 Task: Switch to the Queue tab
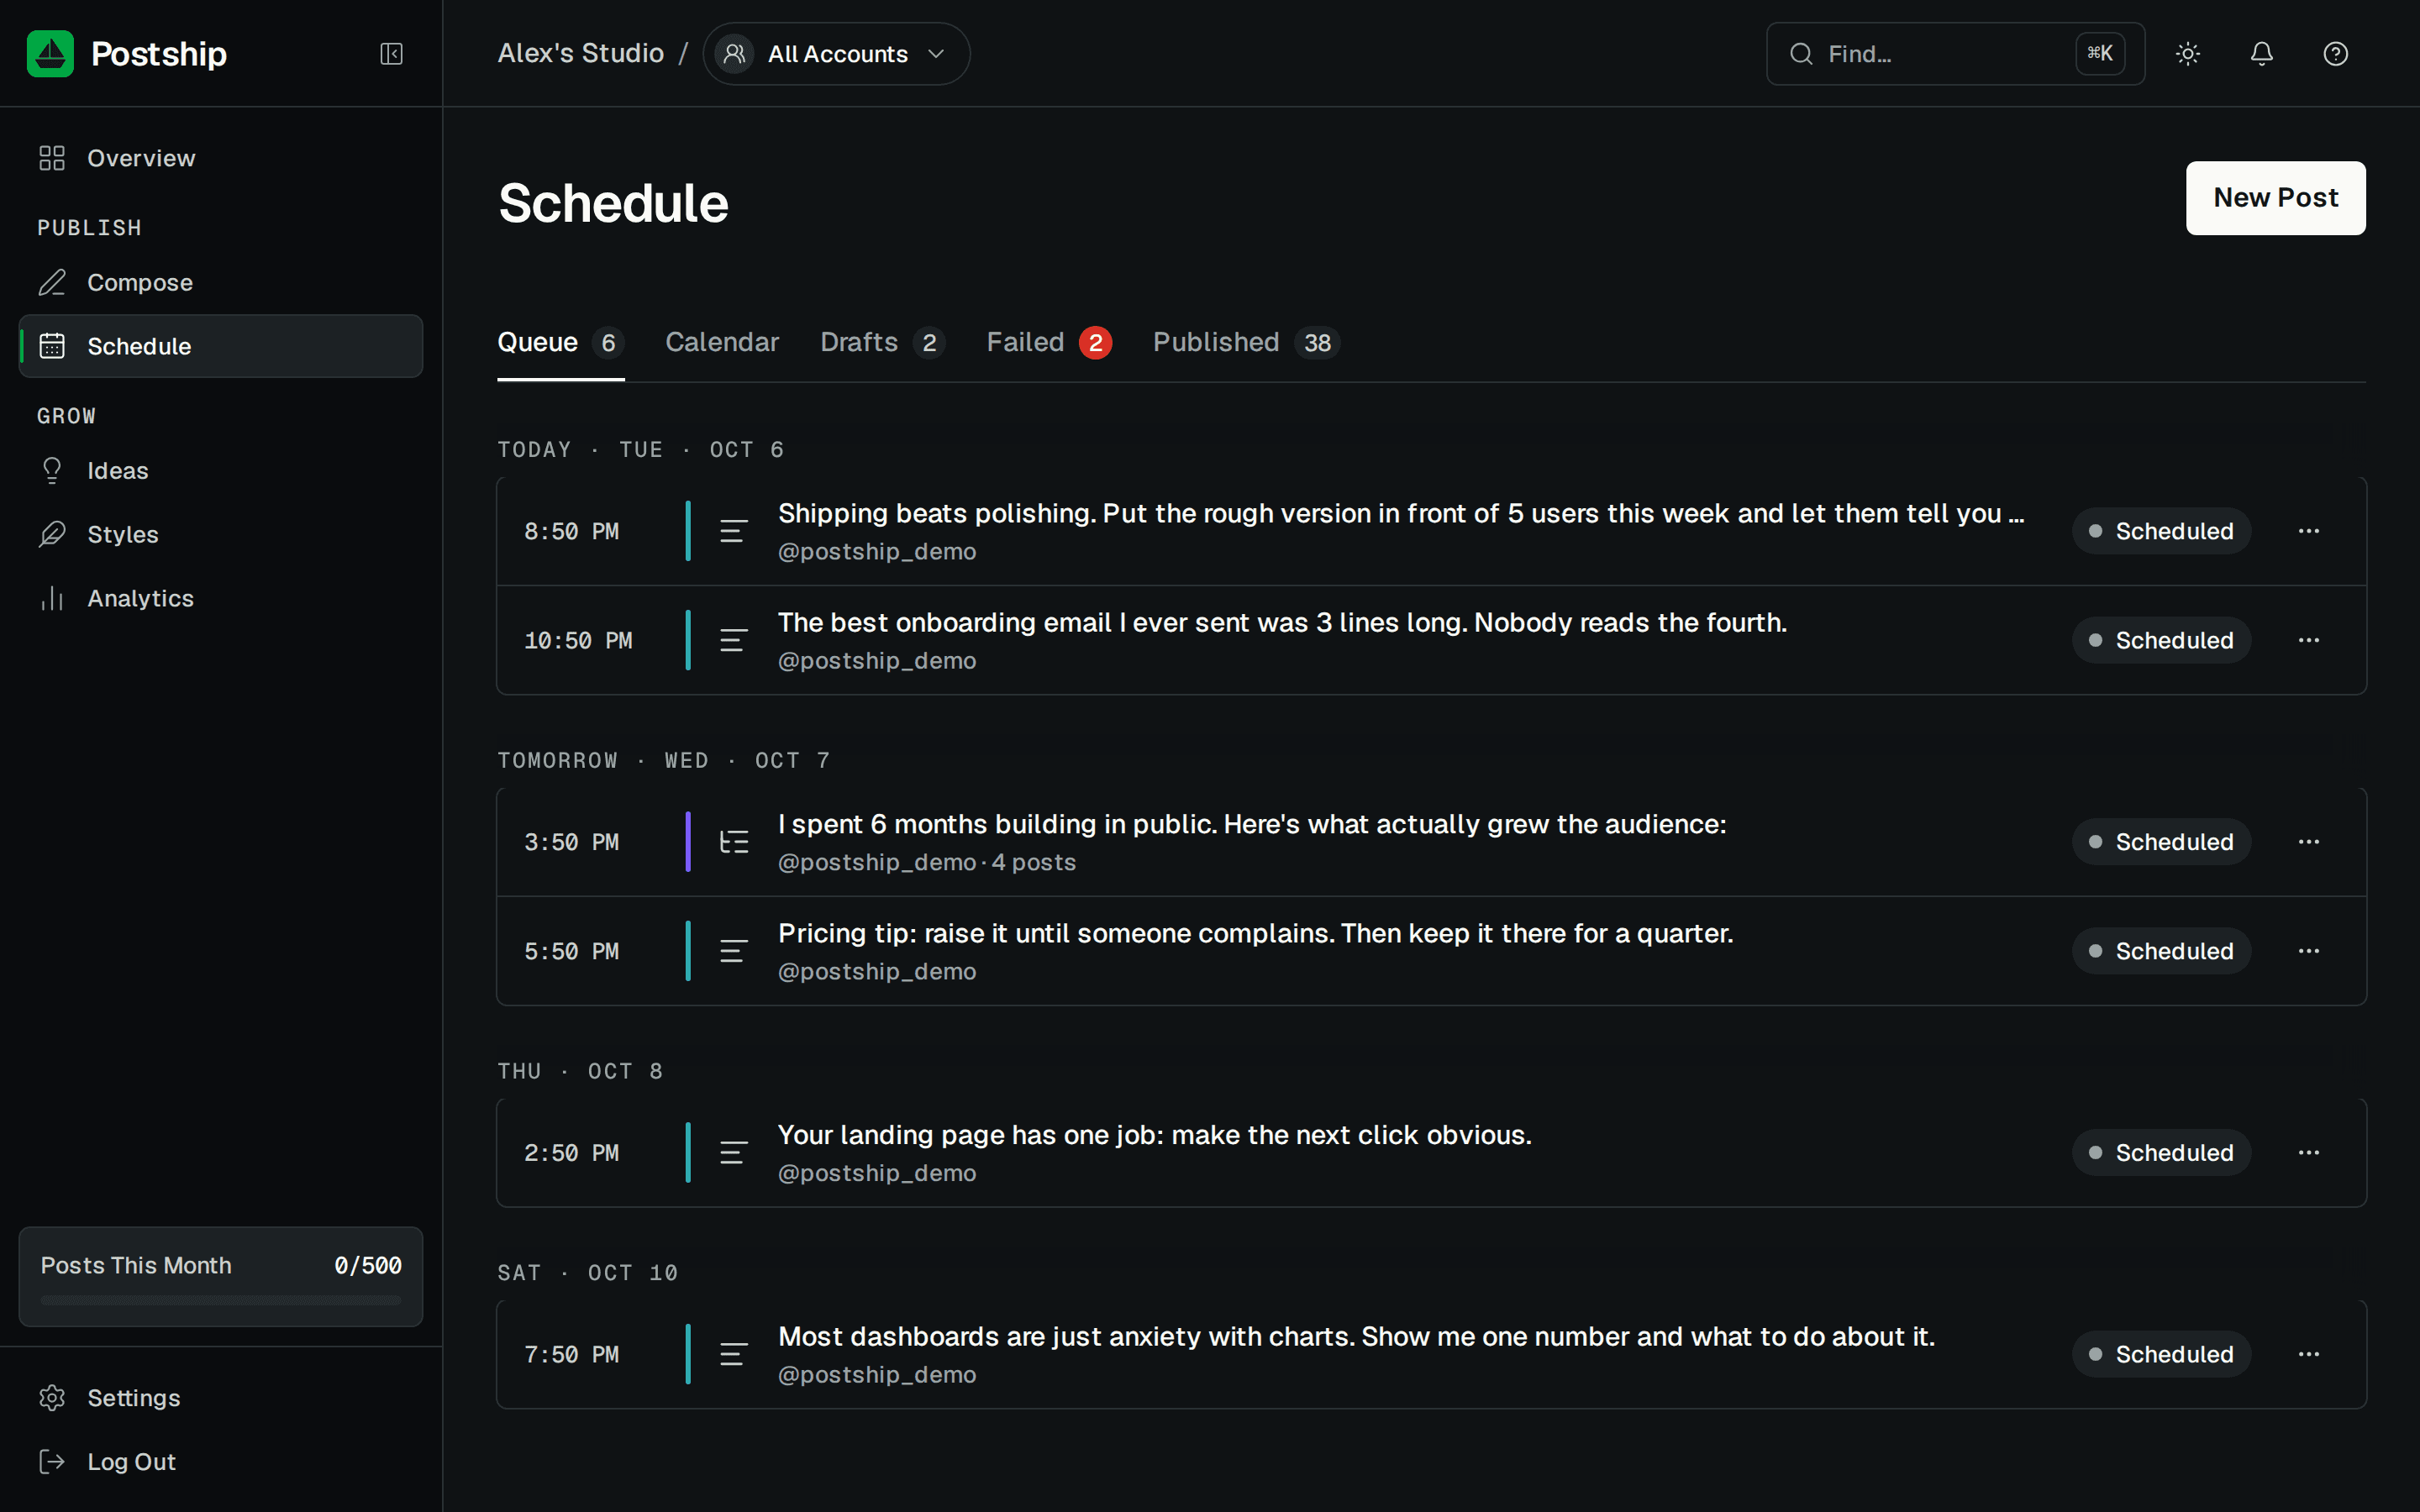pyautogui.click(x=561, y=343)
